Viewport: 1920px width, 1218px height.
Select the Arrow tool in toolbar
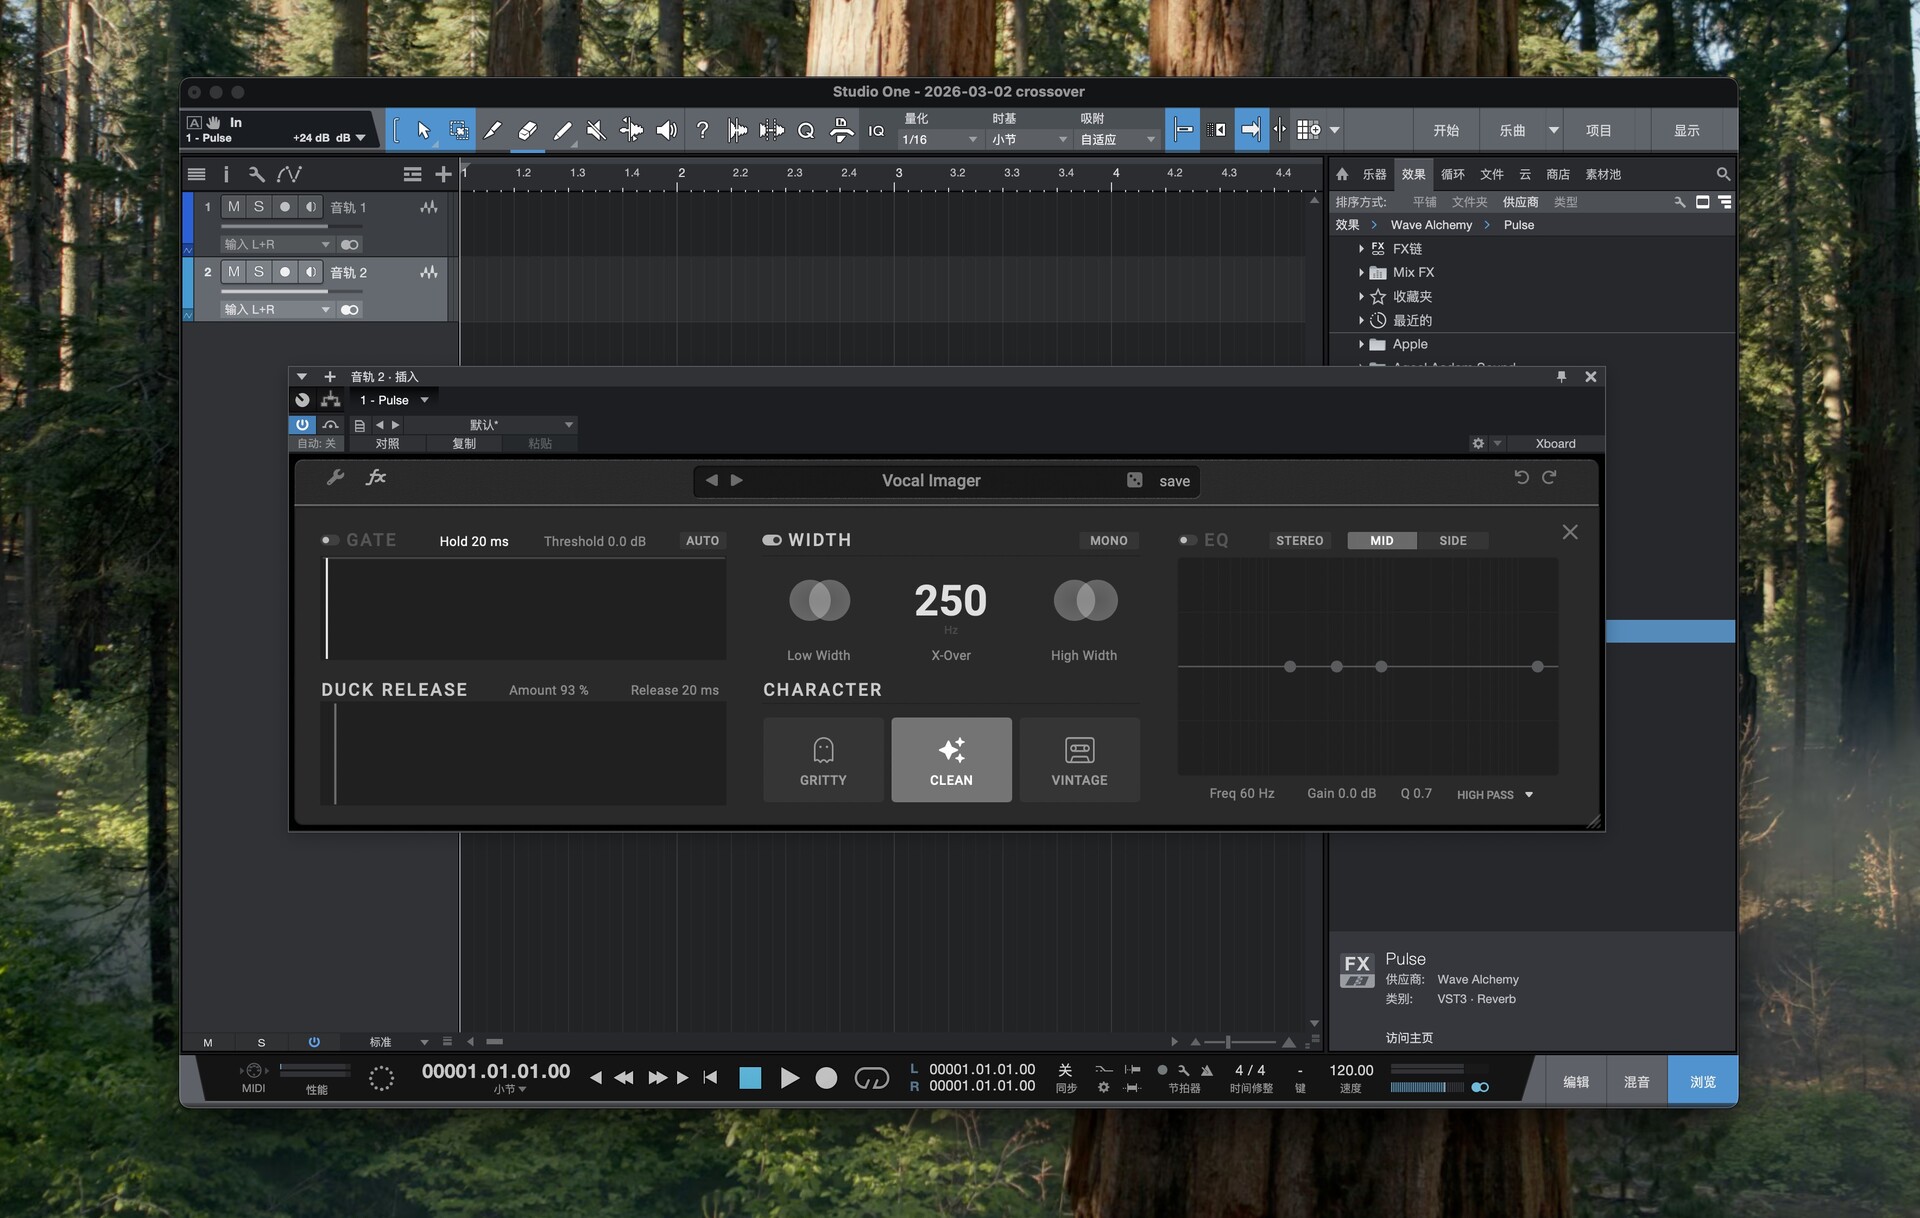423,130
